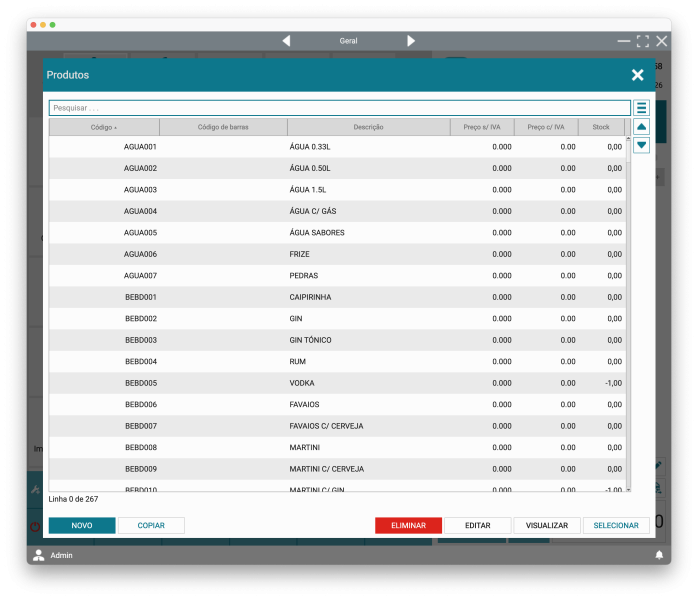Click the Preço s/ IVA column header

point(482,127)
